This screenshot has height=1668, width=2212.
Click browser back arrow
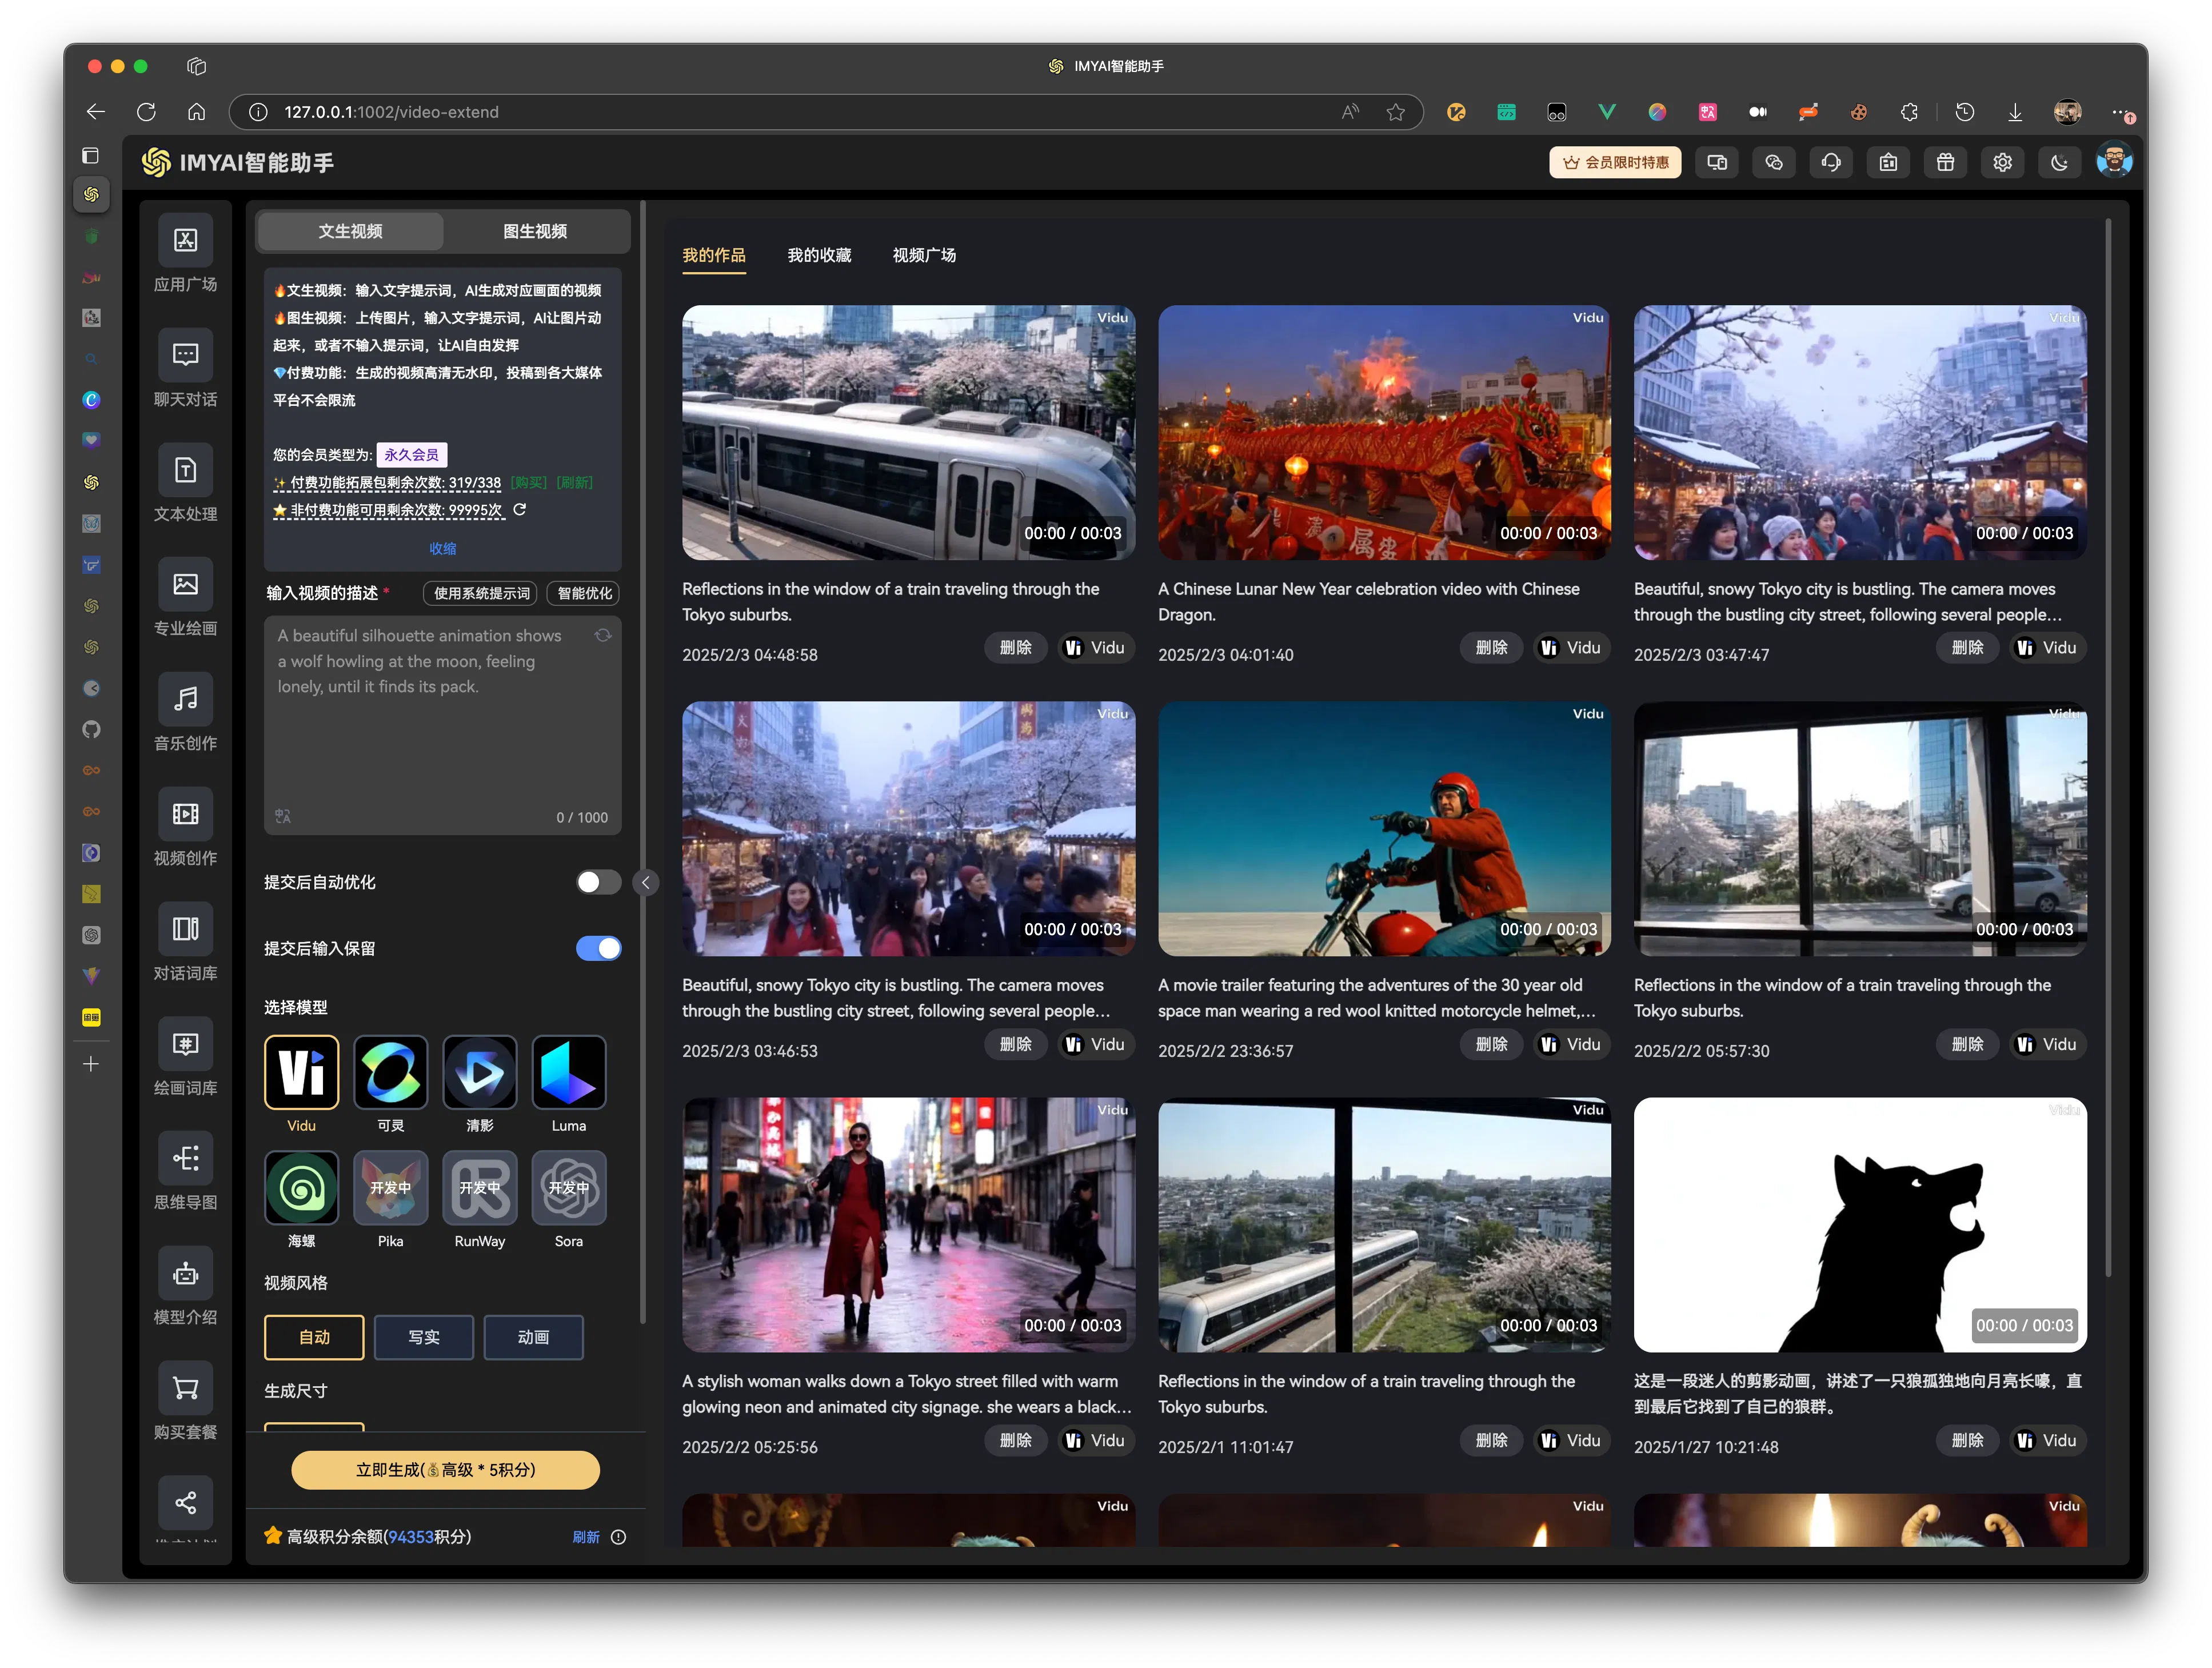pos(96,112)
